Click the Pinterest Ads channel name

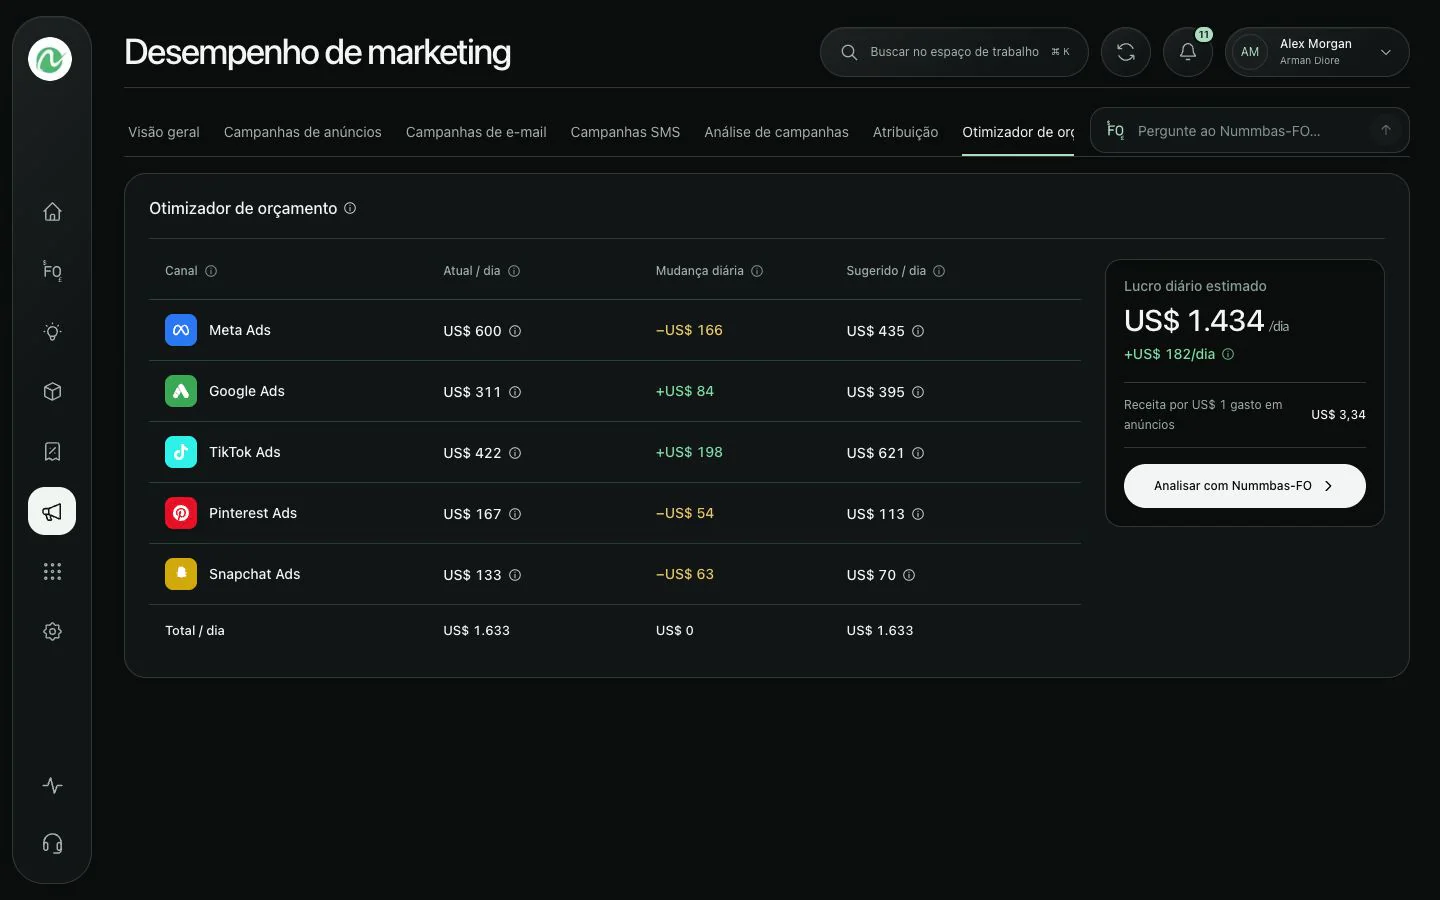[253, 513]
